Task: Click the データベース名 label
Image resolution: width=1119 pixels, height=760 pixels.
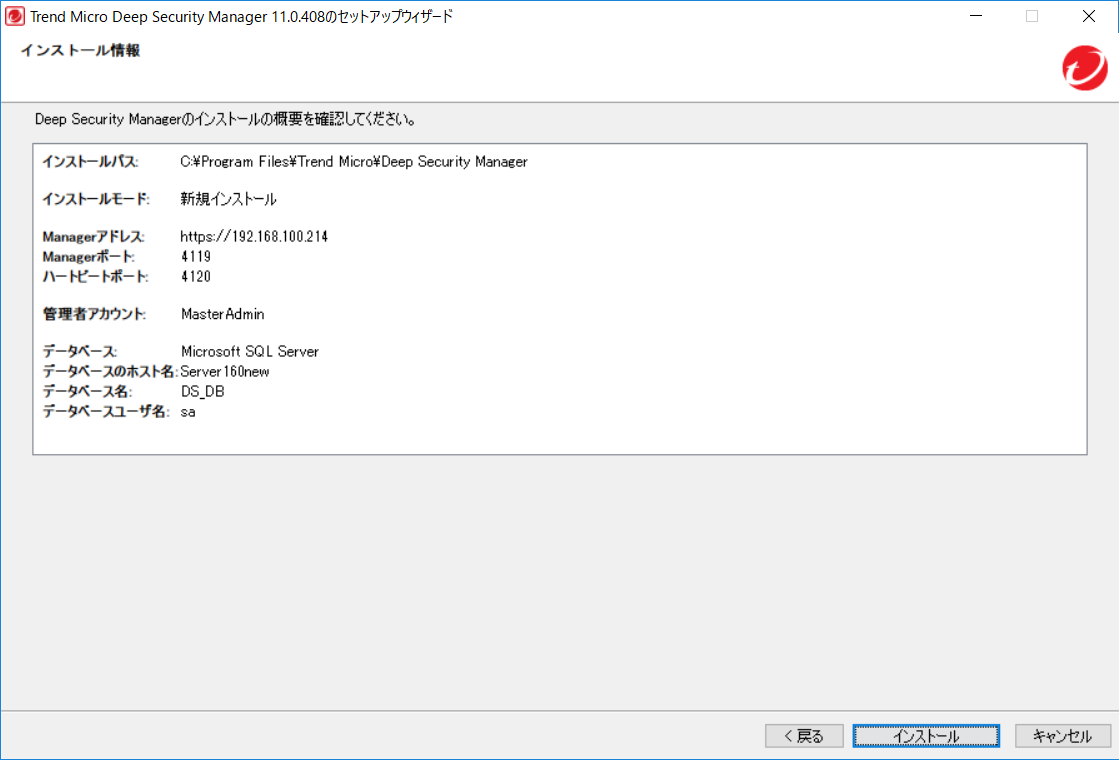Action: 87,391
